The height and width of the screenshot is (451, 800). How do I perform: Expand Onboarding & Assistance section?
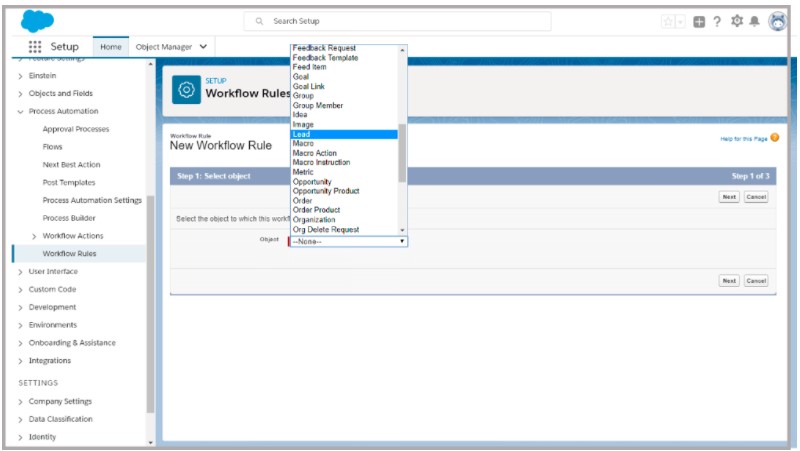20,343
